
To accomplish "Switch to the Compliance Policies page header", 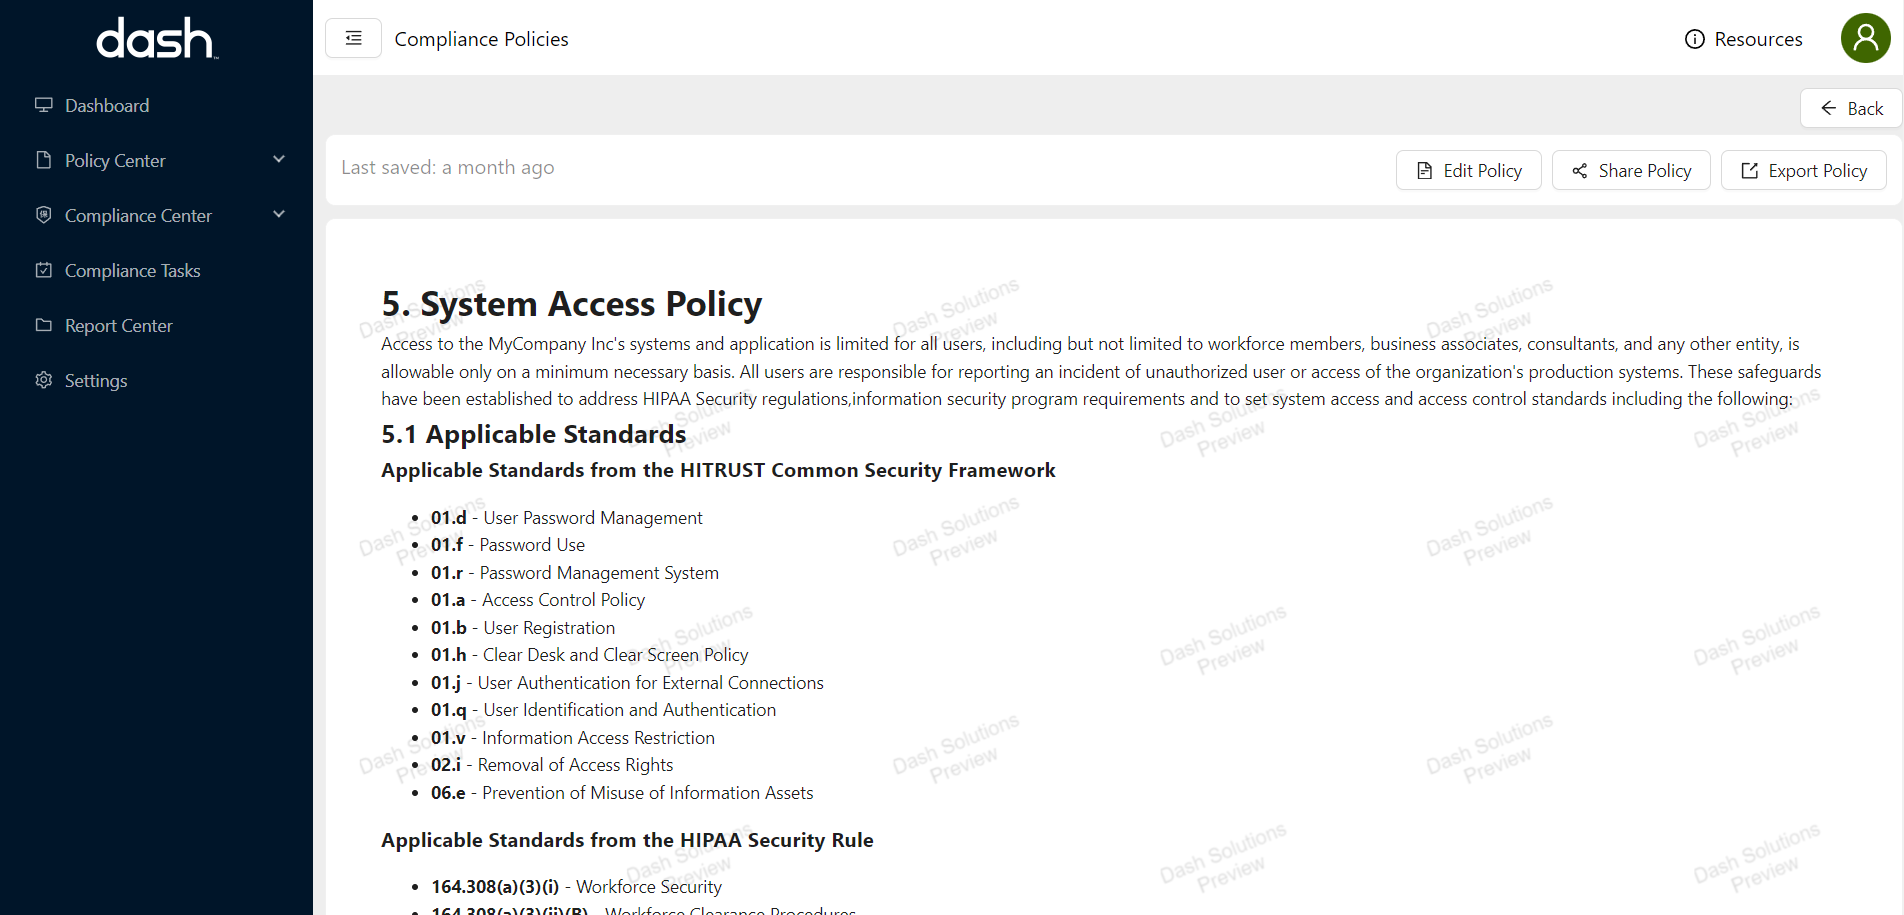I will [x=481, y=39].
